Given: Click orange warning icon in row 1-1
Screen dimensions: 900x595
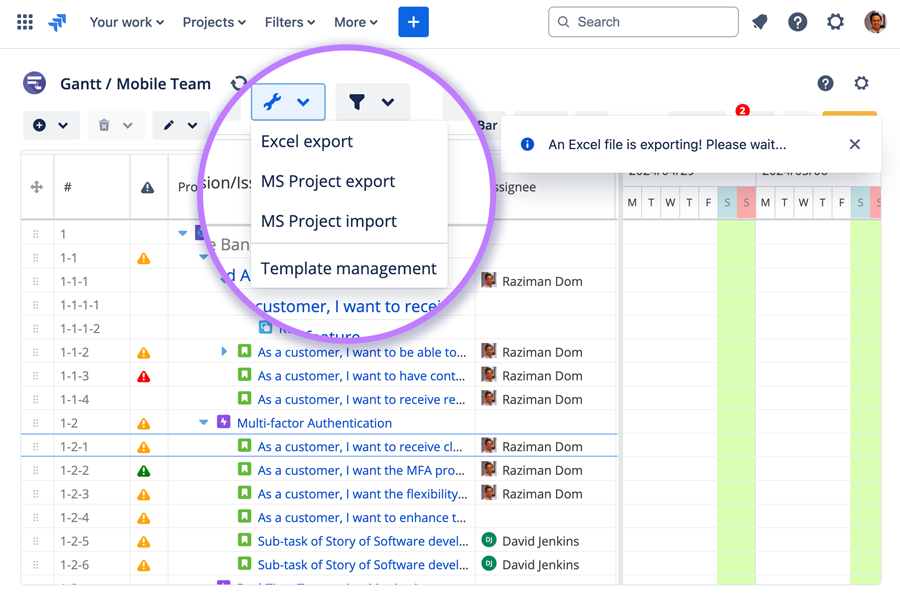Looking at the screenshot, I should pos(143,259).
